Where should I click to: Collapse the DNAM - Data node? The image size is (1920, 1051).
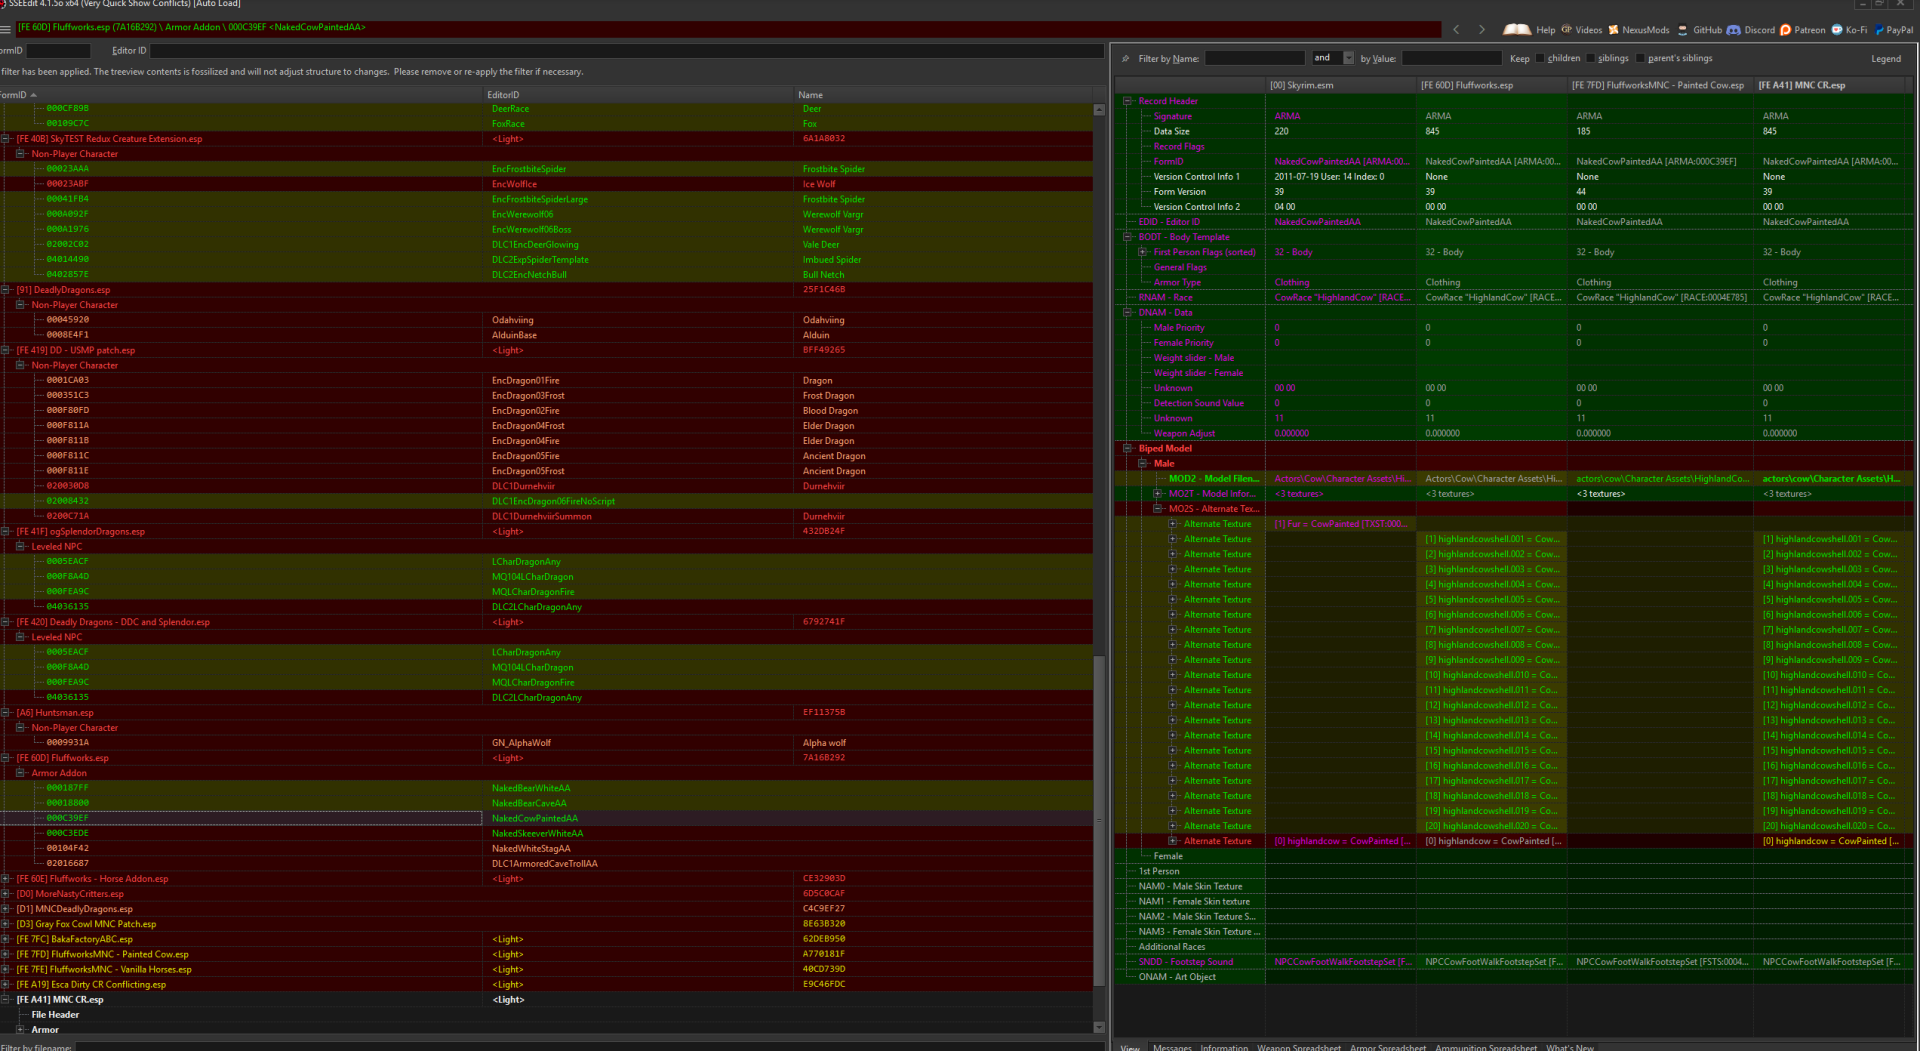point(1128,313)
